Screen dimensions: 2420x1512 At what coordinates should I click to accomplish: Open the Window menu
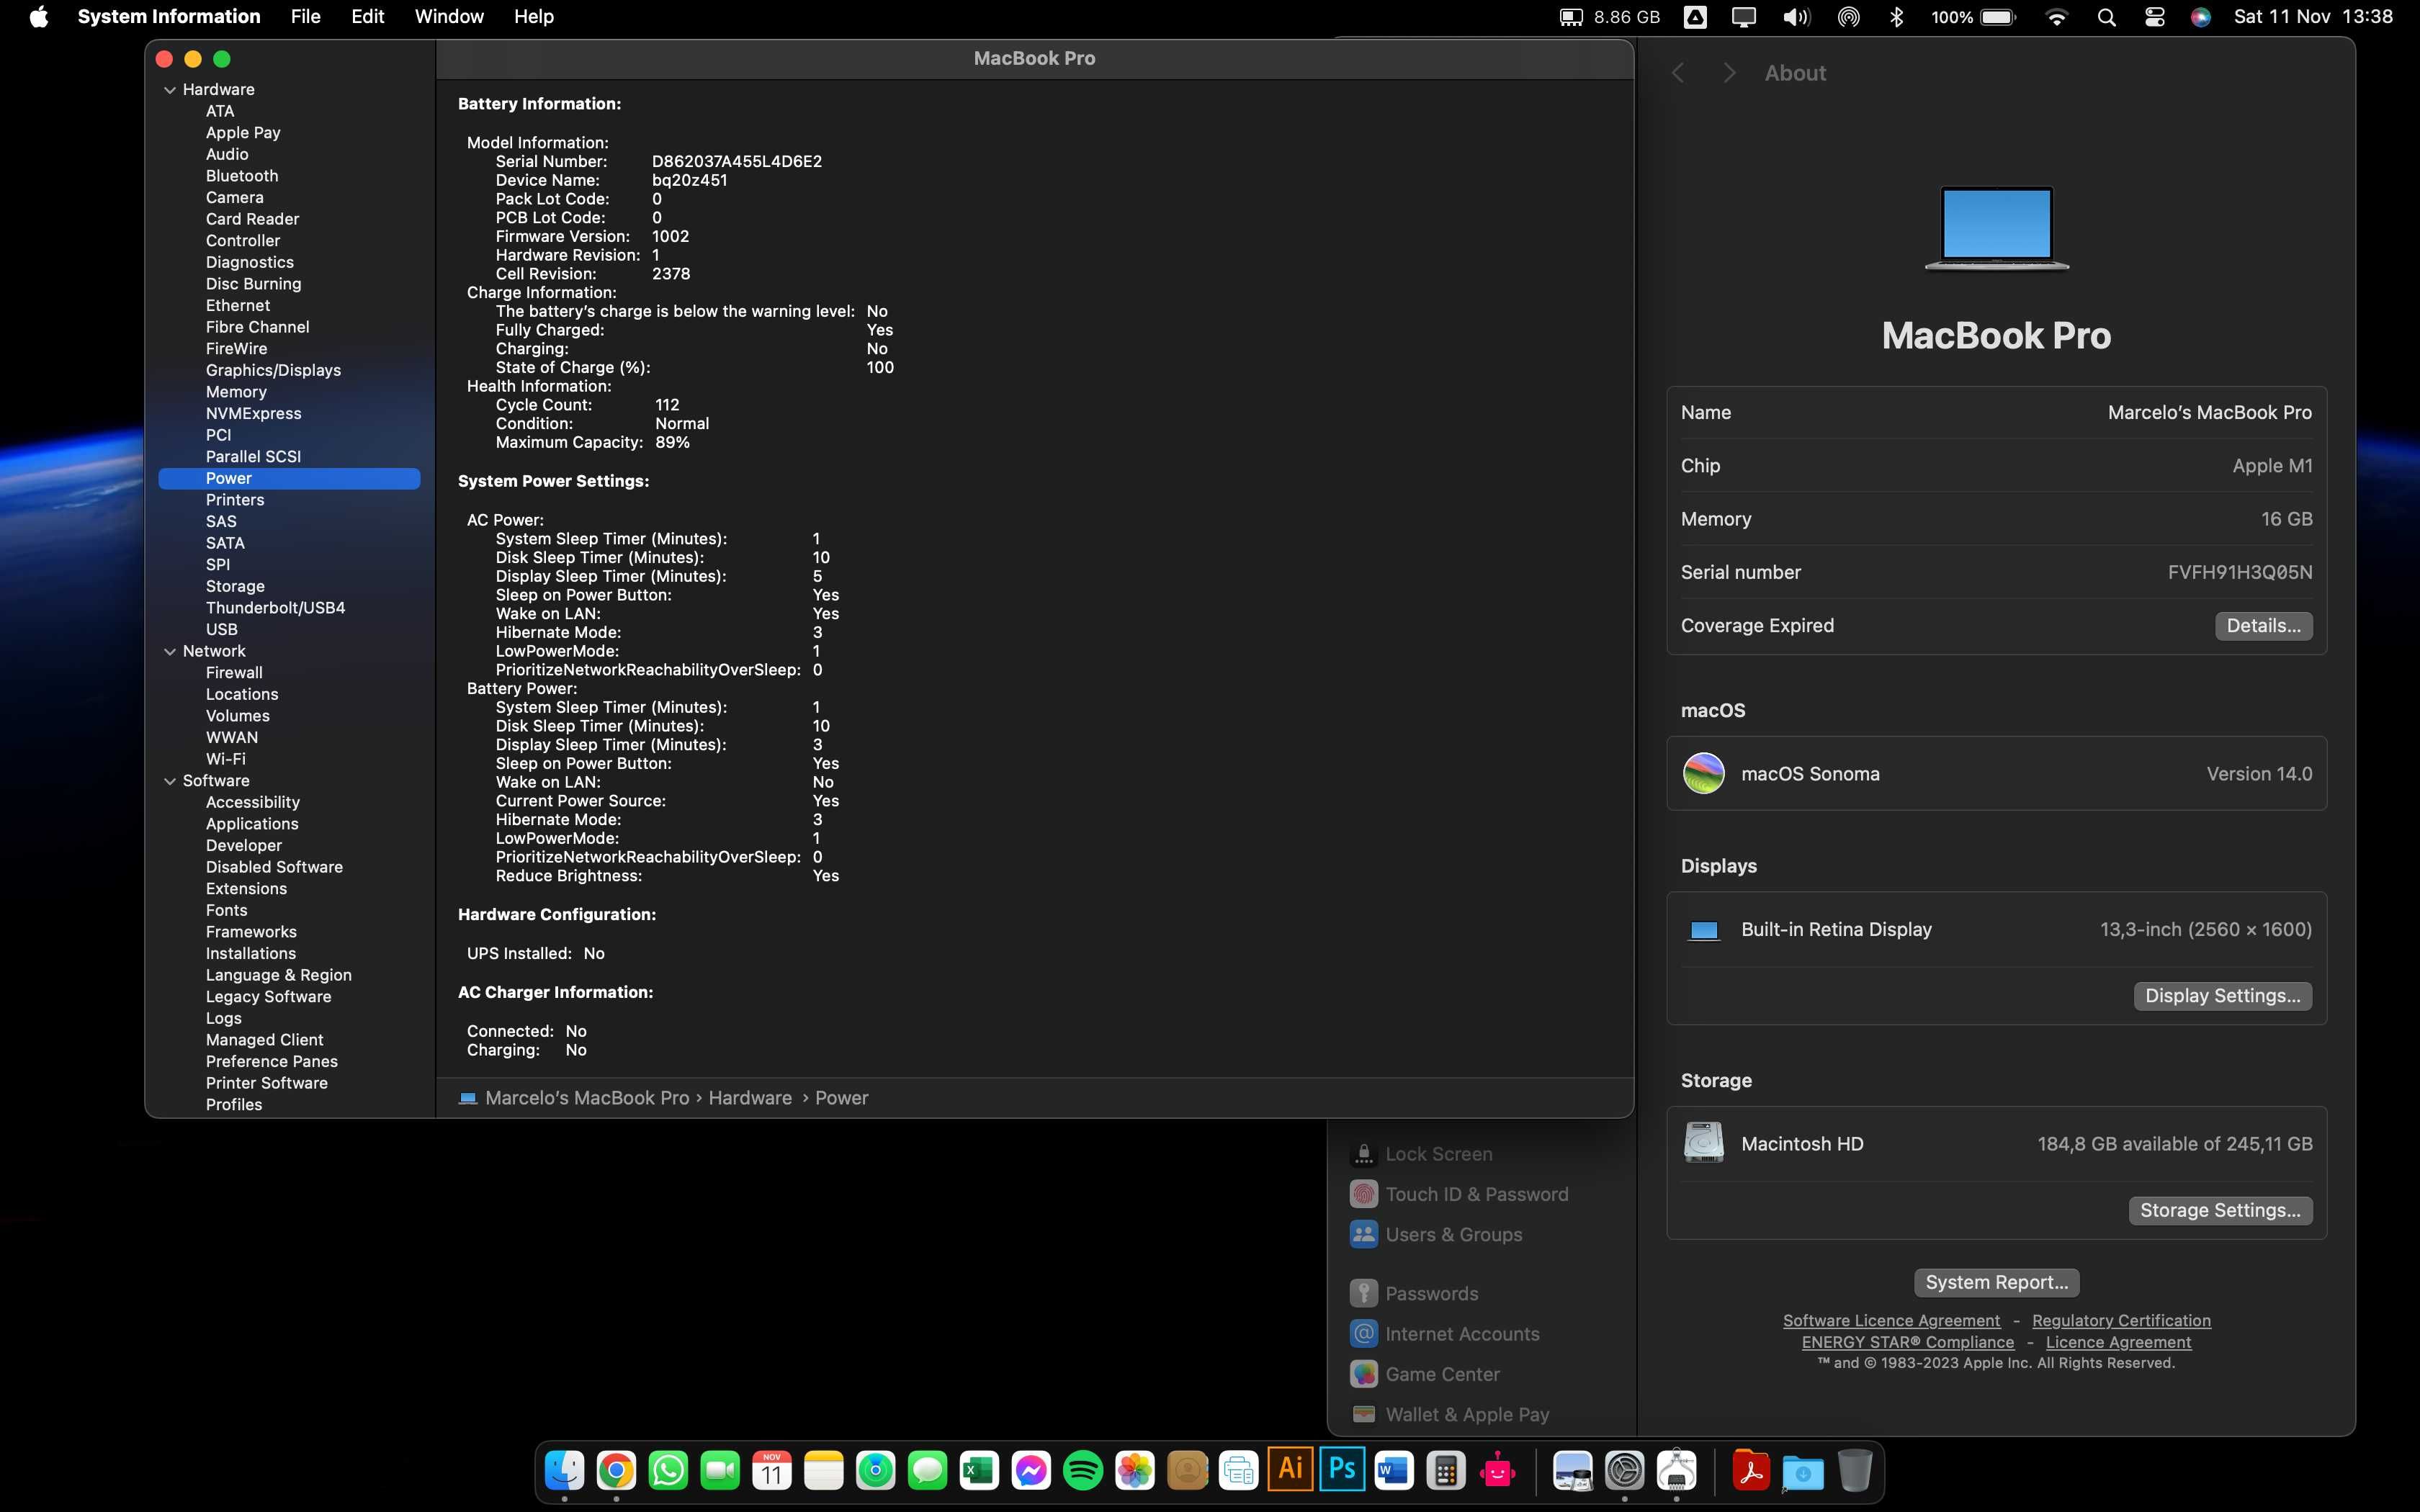point(449,17)
